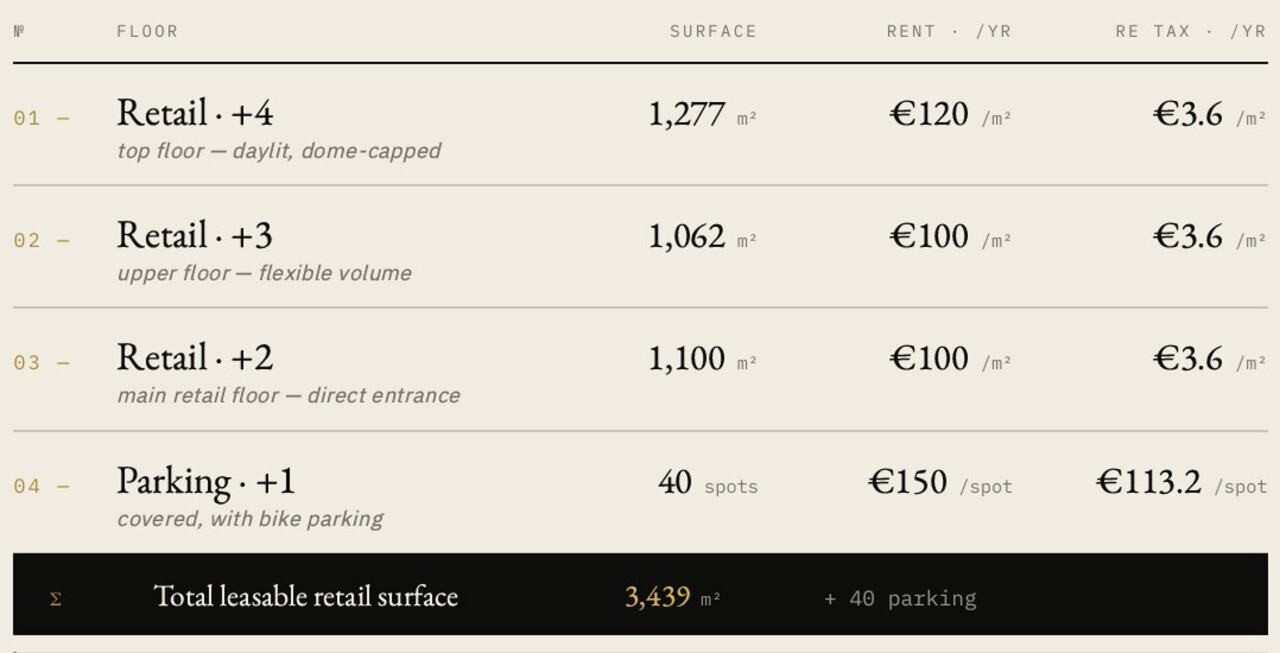
Task: Click the FLOOR column header
Action: coord(147,31)
